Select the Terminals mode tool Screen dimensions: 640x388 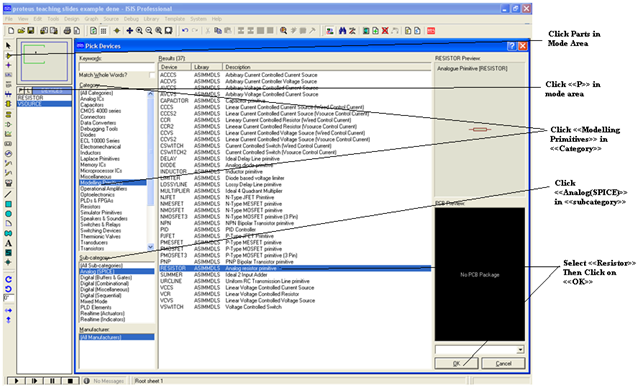[x=8, y=115]
